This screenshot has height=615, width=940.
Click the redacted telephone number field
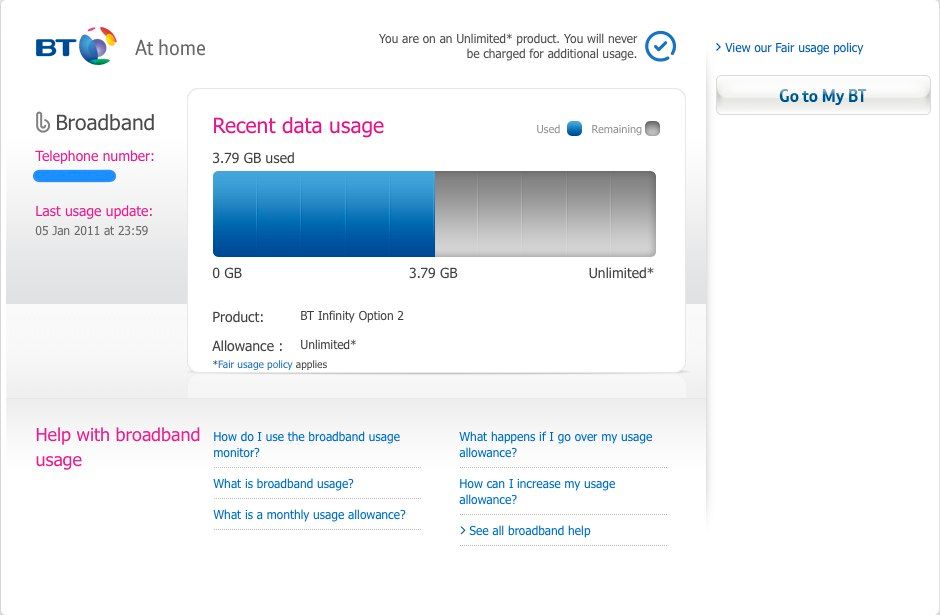click(75, 176)
